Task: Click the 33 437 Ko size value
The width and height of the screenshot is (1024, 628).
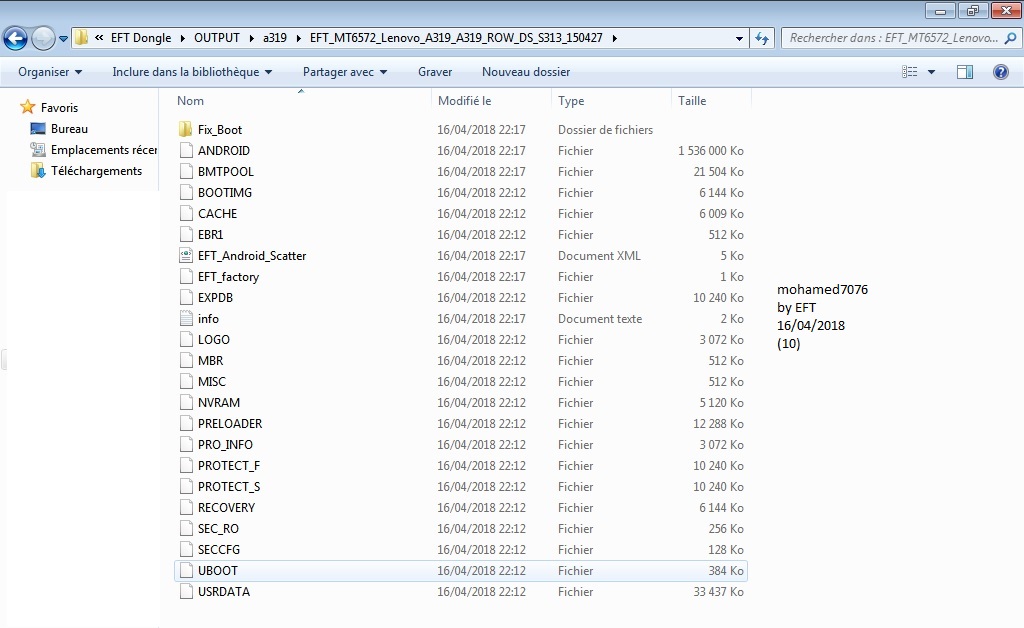Action: pos(718,591)
